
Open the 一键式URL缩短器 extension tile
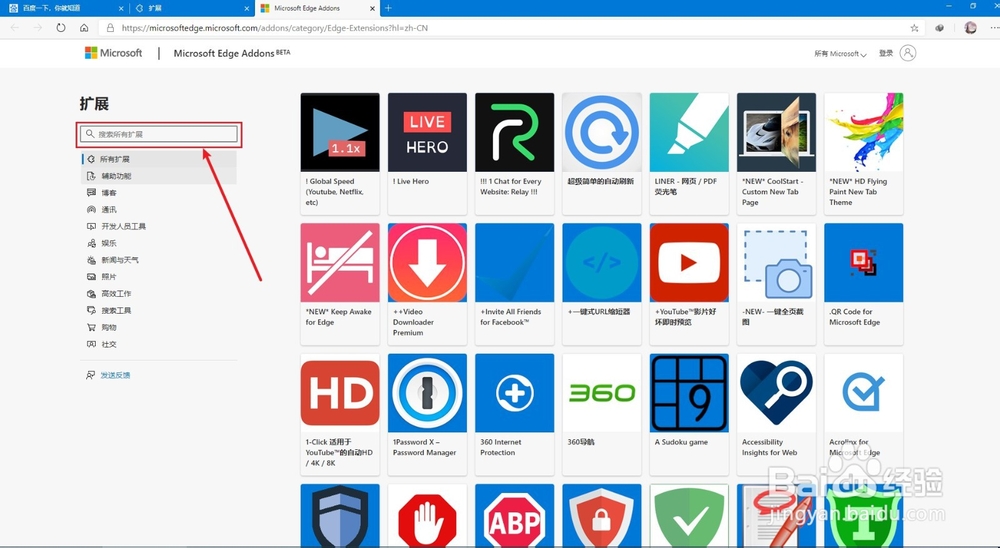click(x=602, y=284)
